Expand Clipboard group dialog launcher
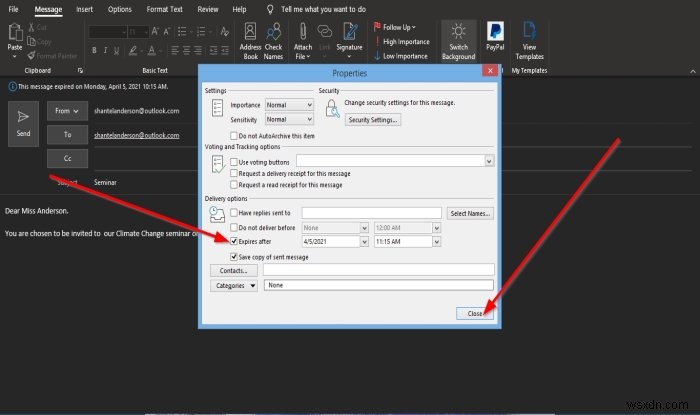The image size is (700, 415). 80,71
